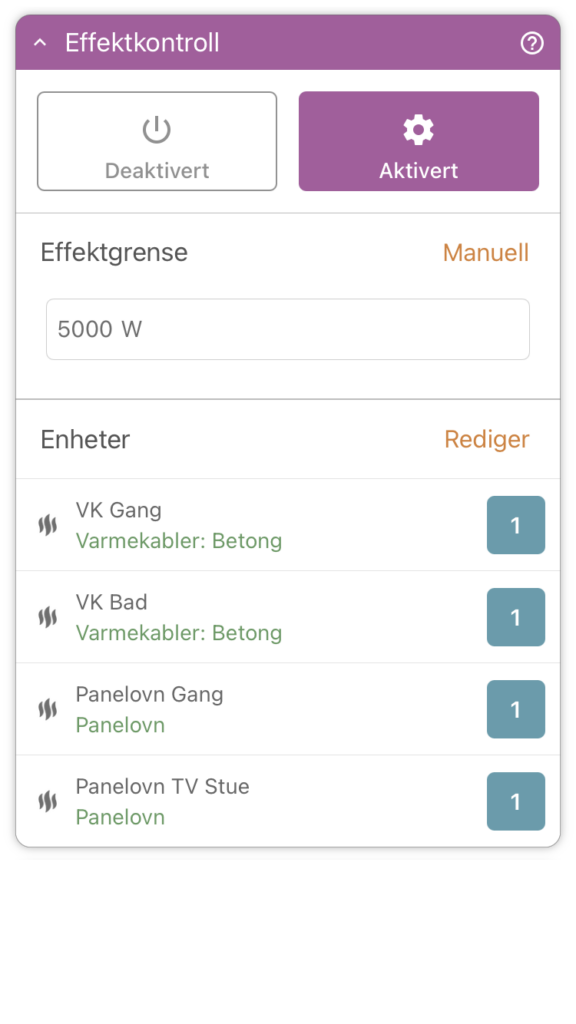This screenshot has height=1024, width=576.
Task: Click Rediger to edit units
Action: click(487, 439)
